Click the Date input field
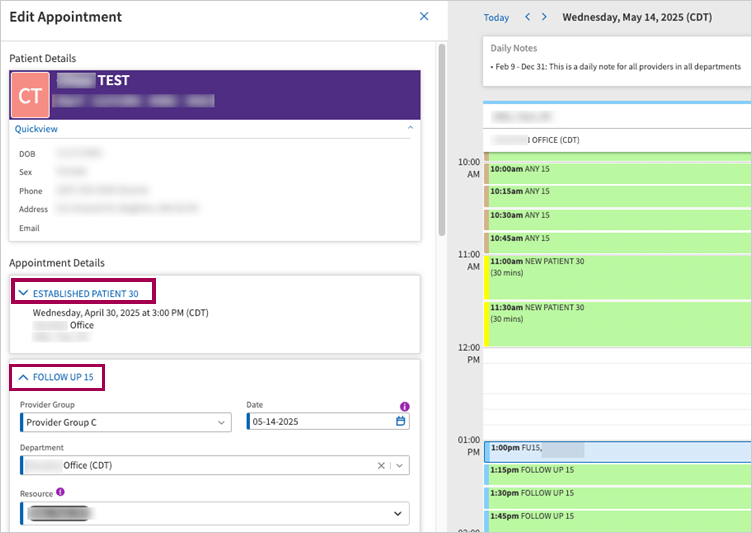This screenshot has width=752, height=533. (318, 422)
